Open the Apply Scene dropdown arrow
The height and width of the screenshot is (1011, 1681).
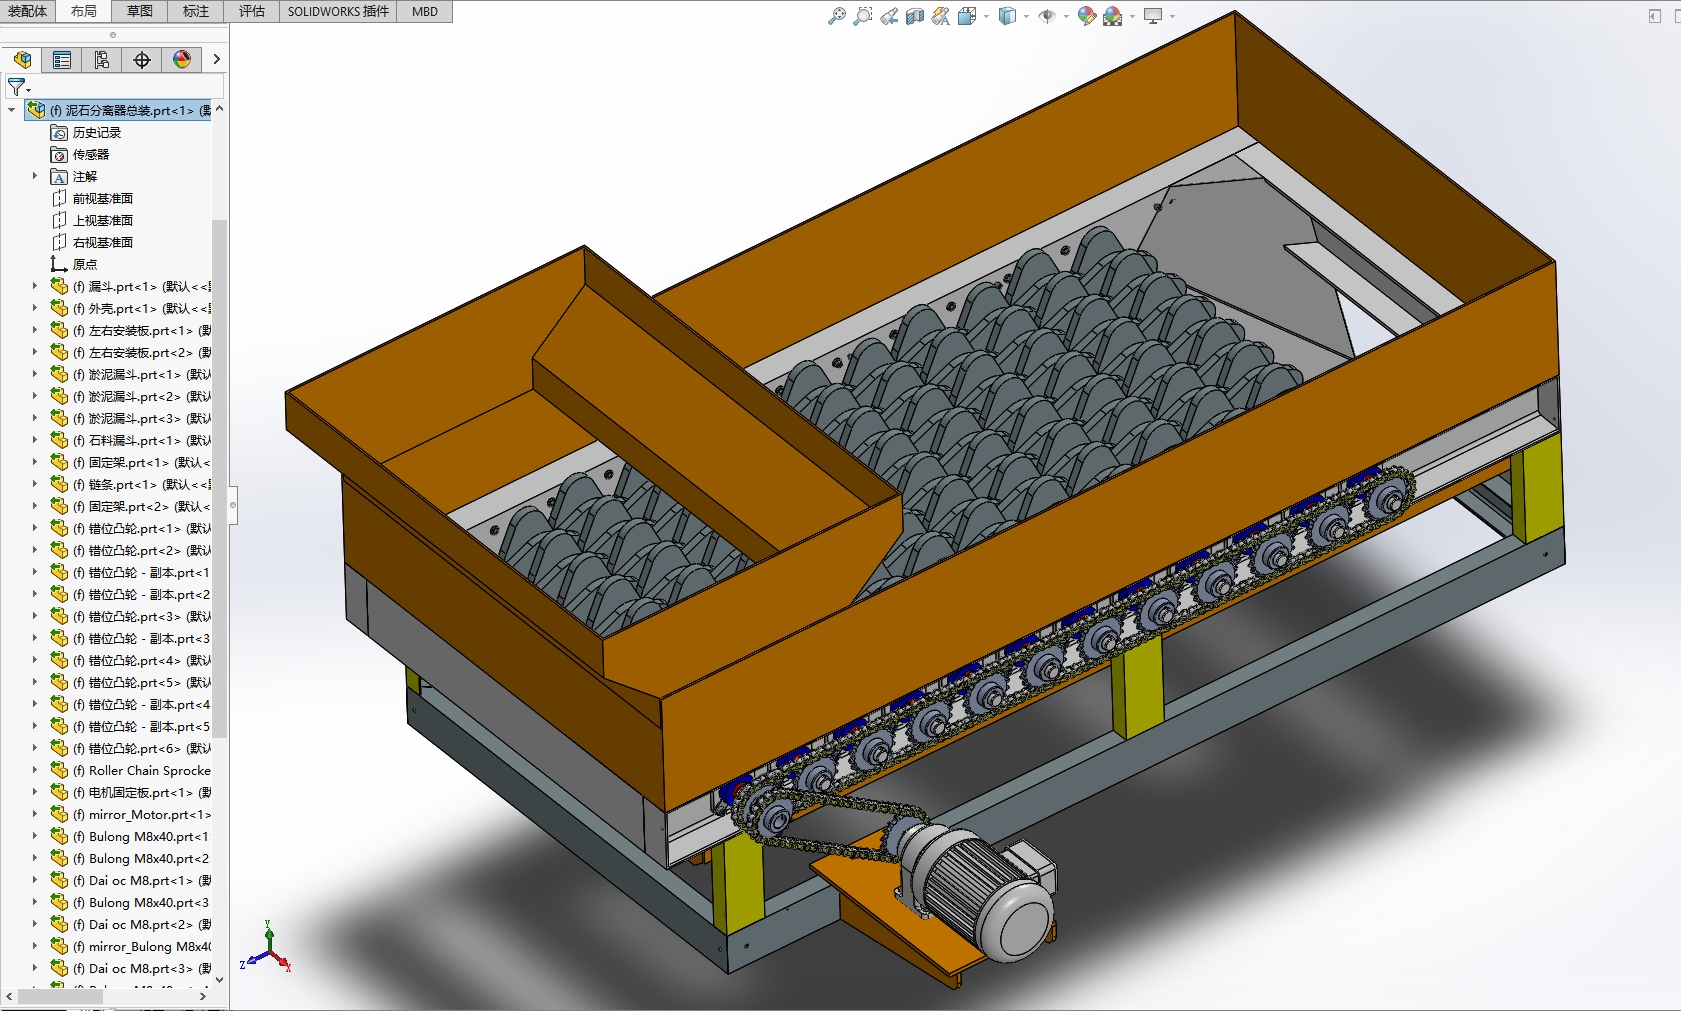tap(1132, 16)
